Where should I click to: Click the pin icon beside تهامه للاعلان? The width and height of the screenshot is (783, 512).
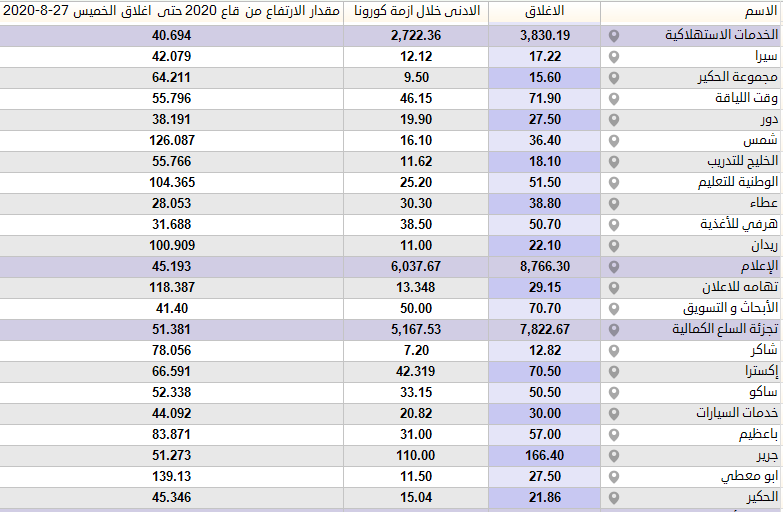click(x=614, y=288)
